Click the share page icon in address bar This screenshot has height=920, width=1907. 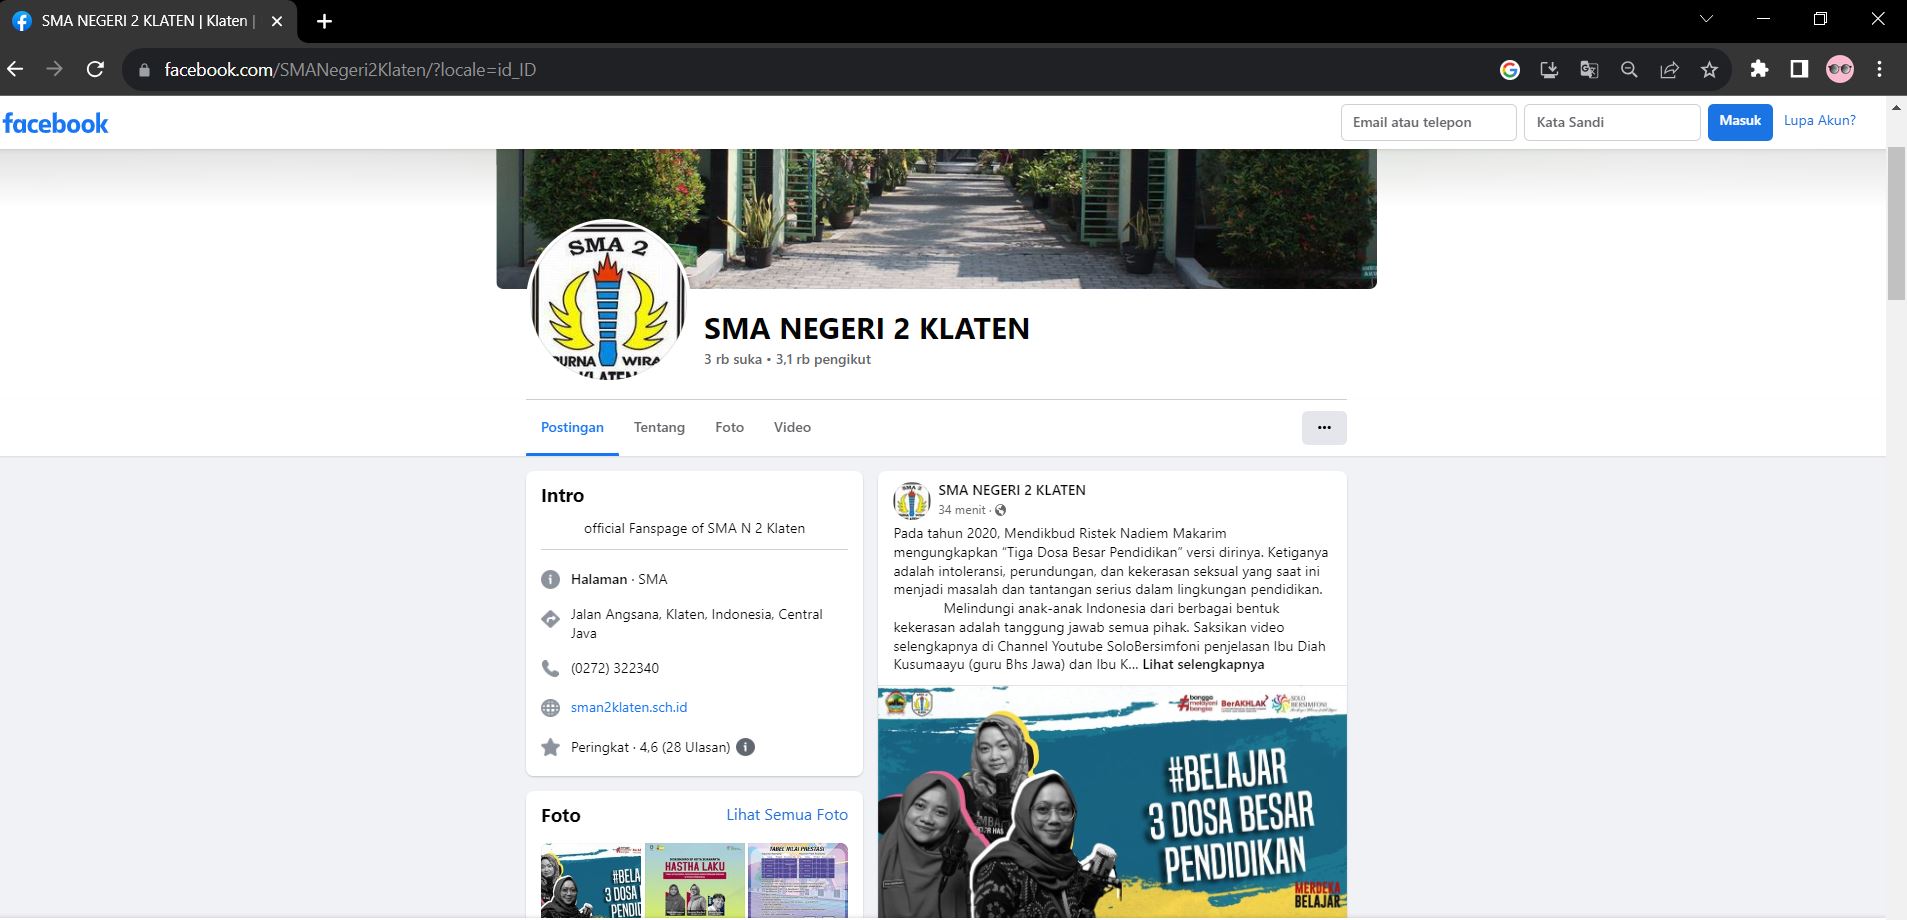pyautogui.click(x=1669, y=69)
